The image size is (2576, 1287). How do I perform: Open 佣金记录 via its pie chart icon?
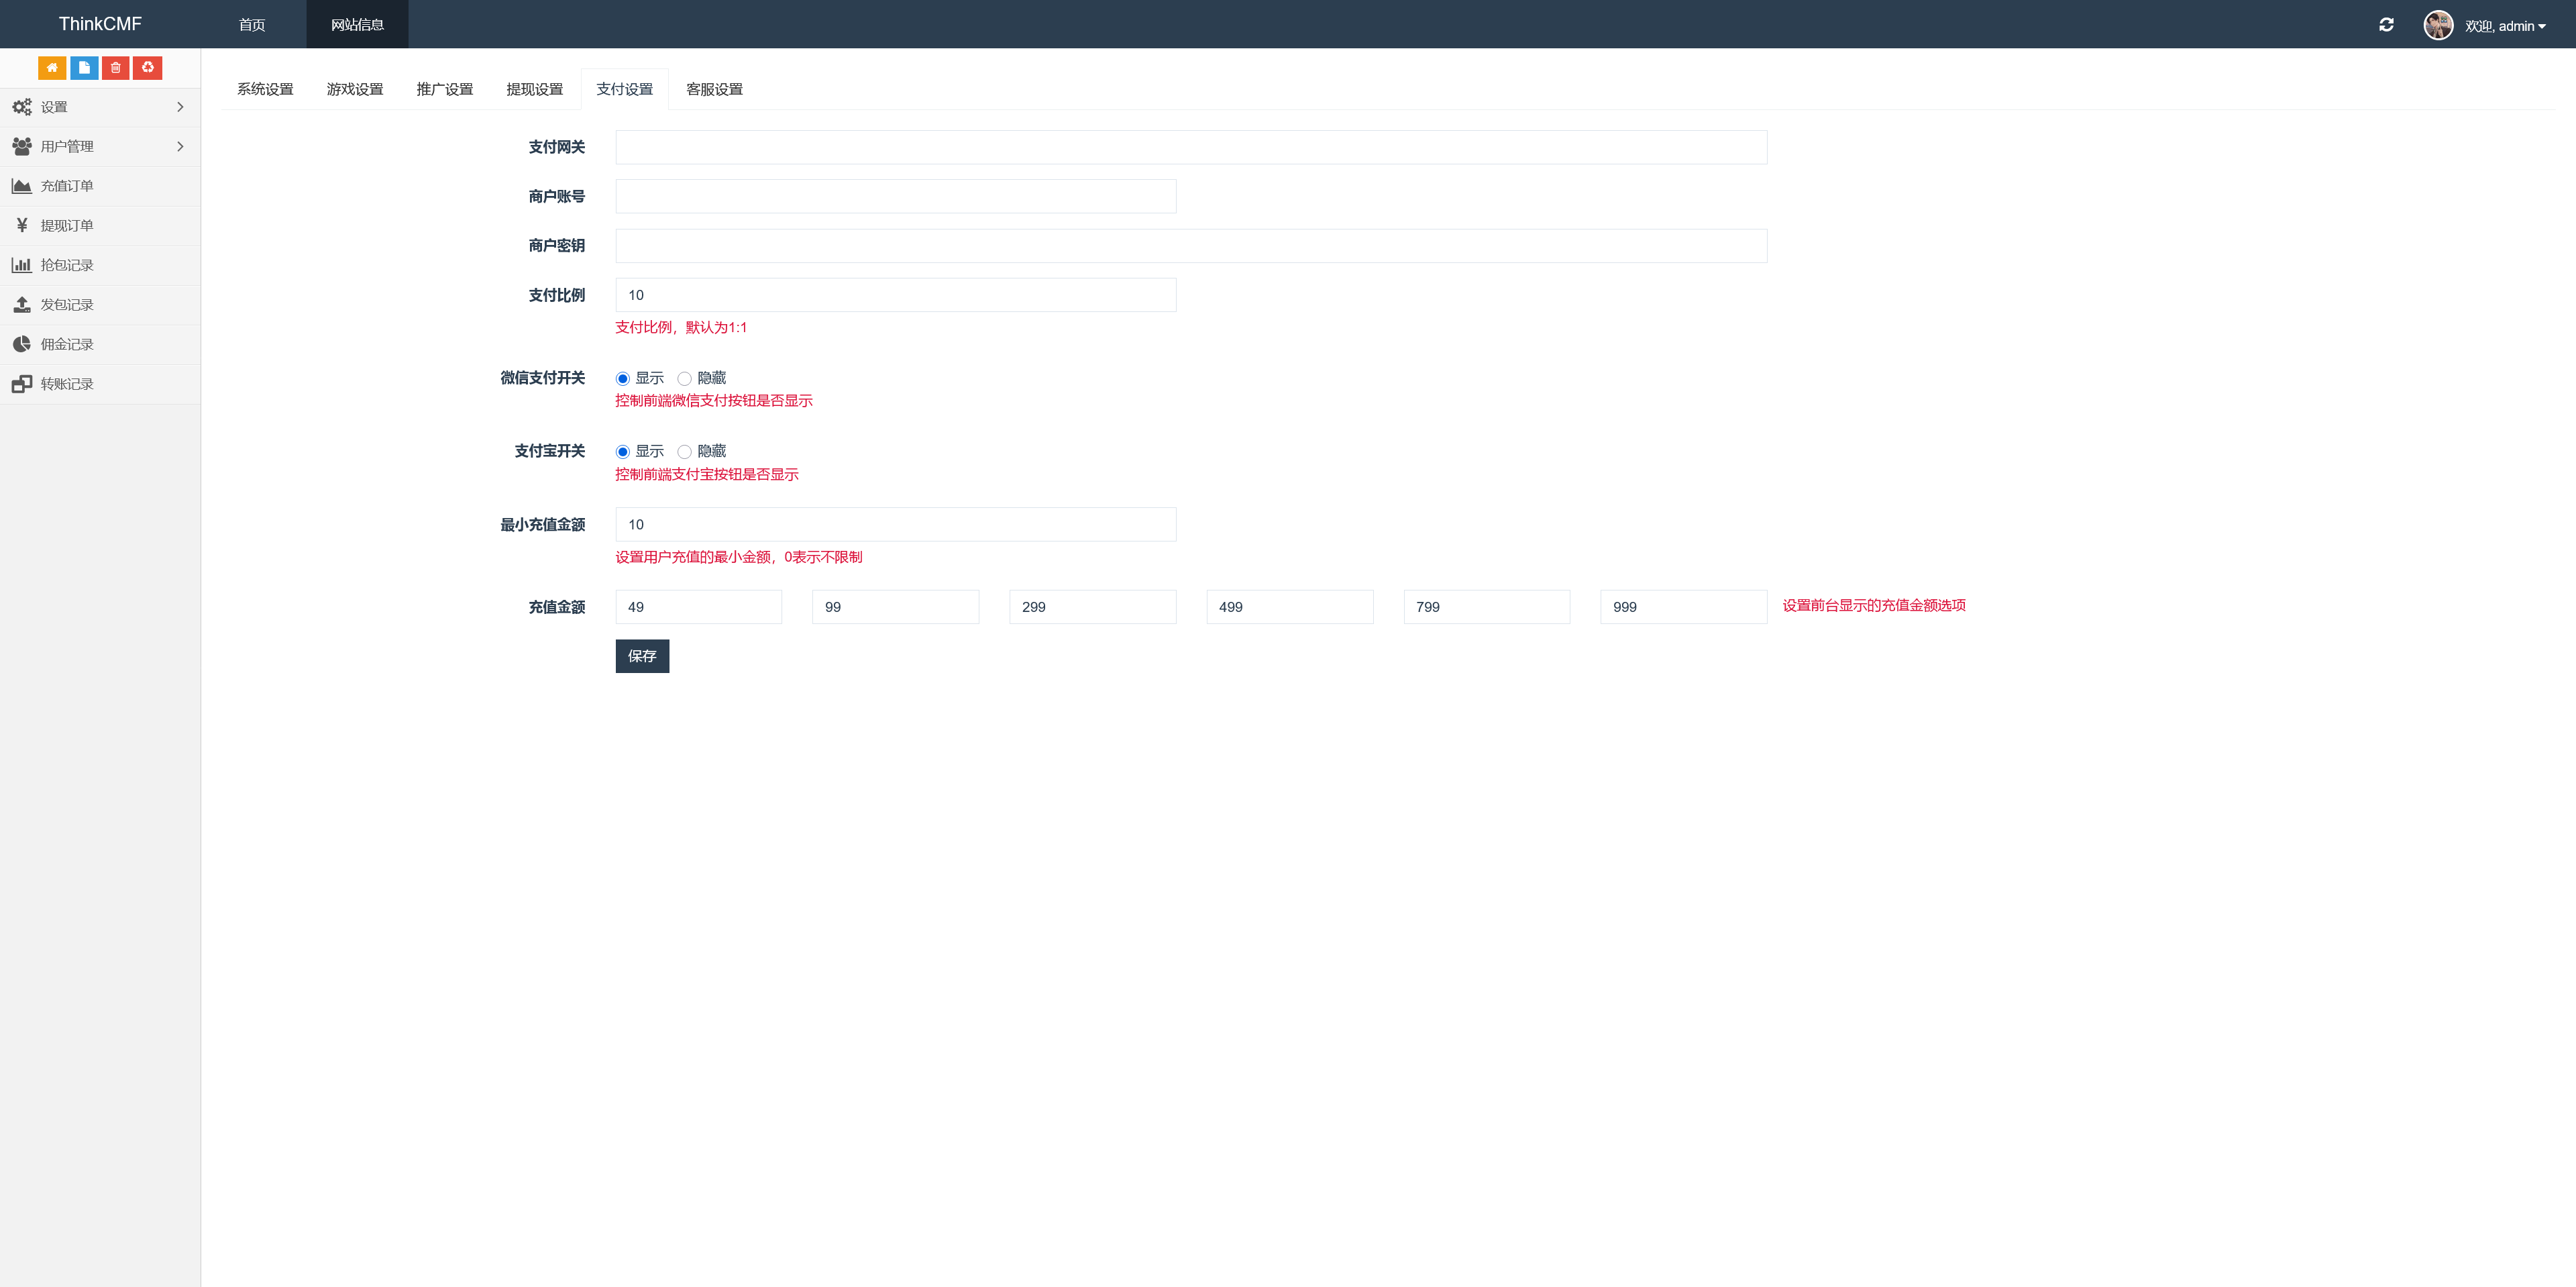pyautogui.click(x=22, y=344)
